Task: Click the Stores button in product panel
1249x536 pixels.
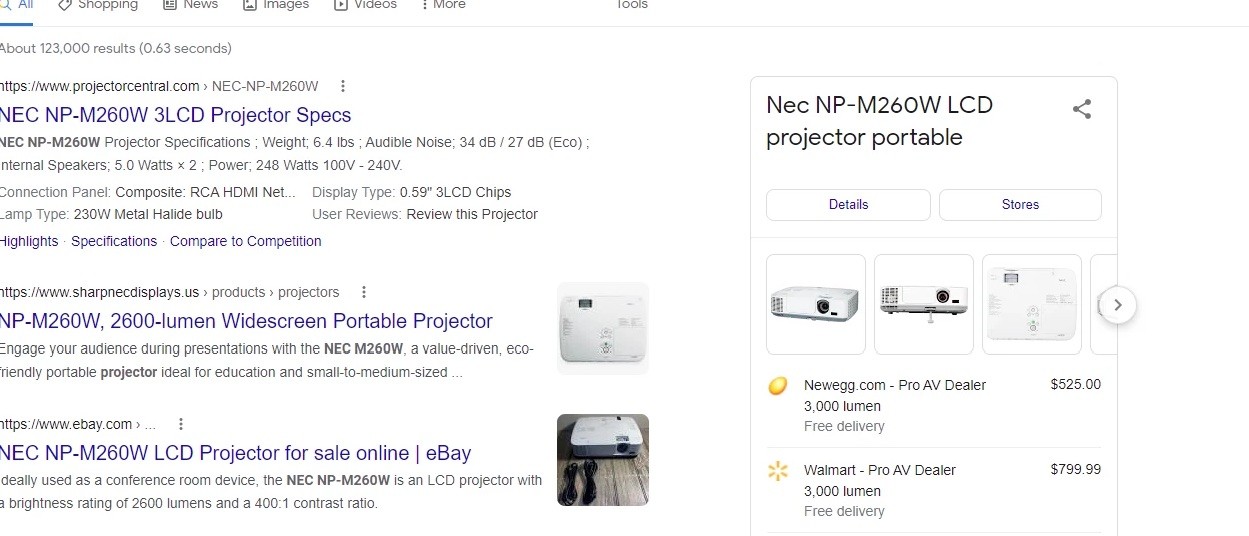Action: point(1020,204)
